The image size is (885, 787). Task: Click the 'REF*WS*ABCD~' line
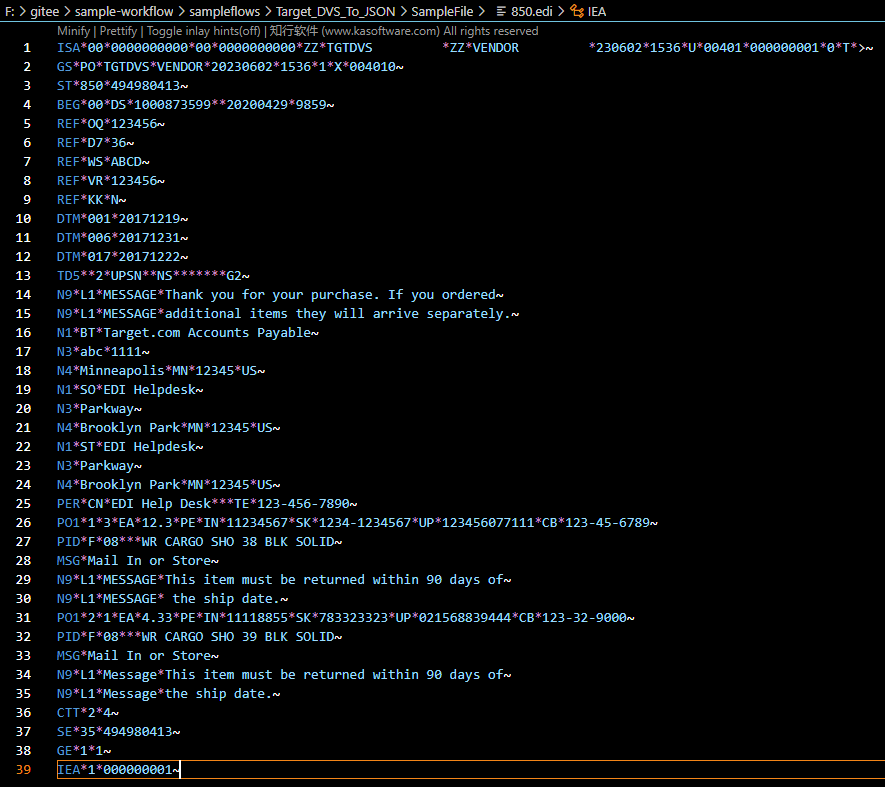(x=103, y=162)
